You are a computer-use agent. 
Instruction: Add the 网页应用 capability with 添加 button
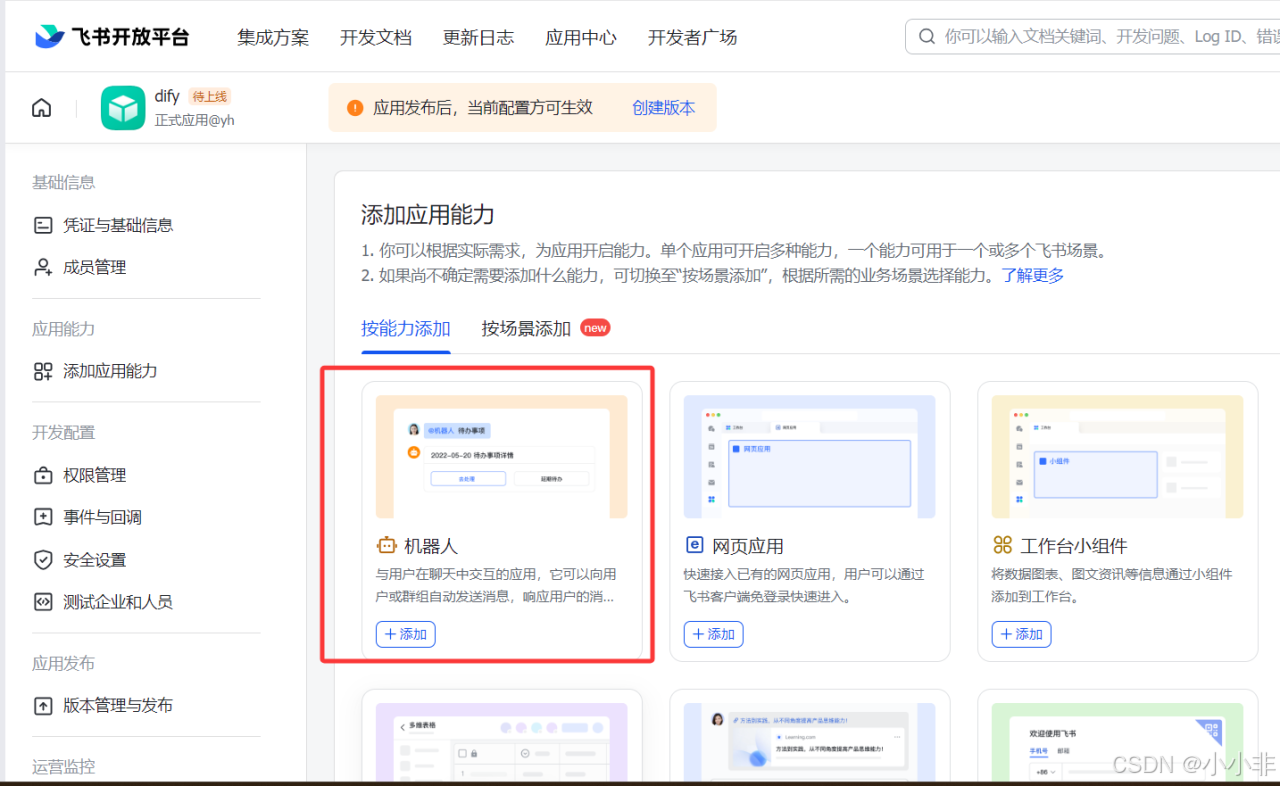[714, 634]
